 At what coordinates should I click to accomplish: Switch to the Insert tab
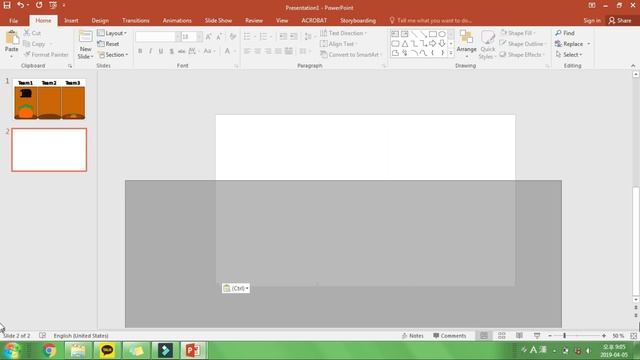click(x=71, y=20)
